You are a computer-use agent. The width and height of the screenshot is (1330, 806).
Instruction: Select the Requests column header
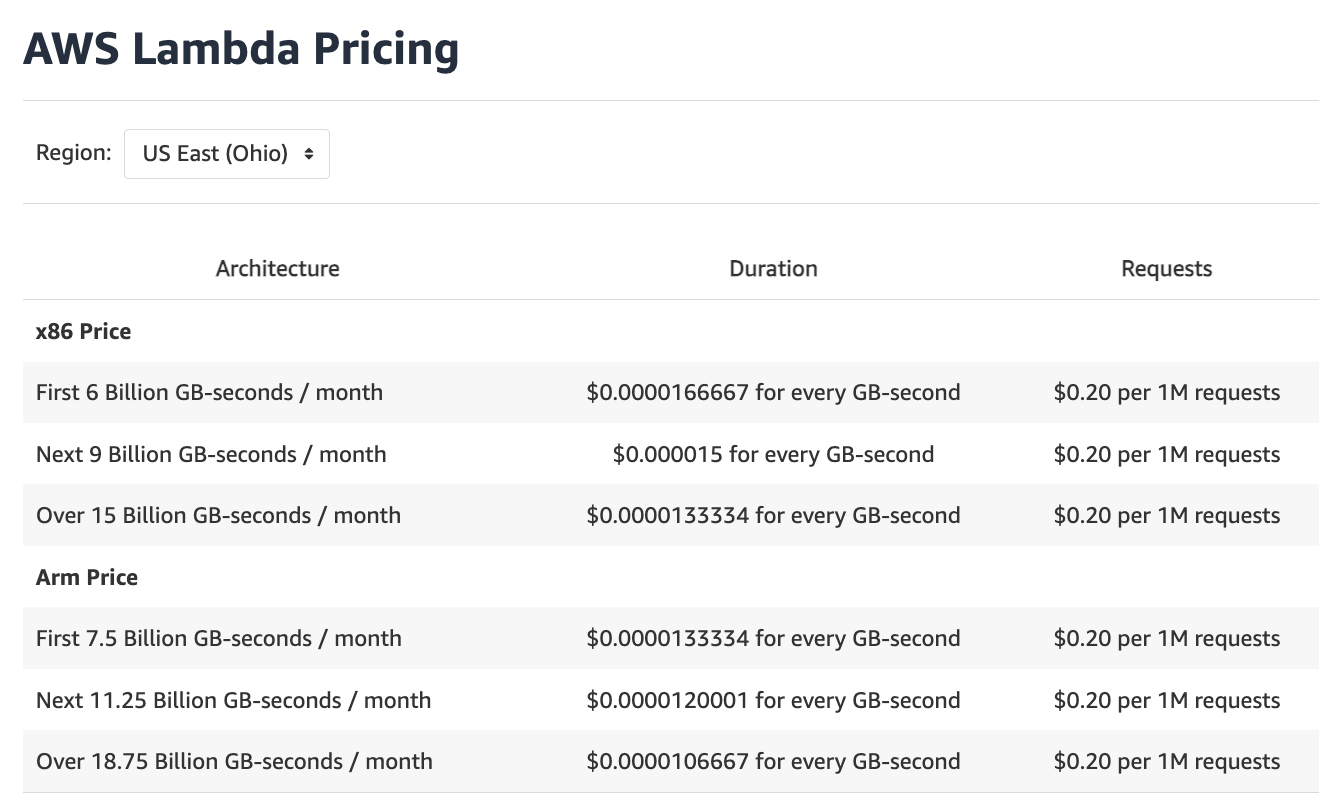(1166, 268)
